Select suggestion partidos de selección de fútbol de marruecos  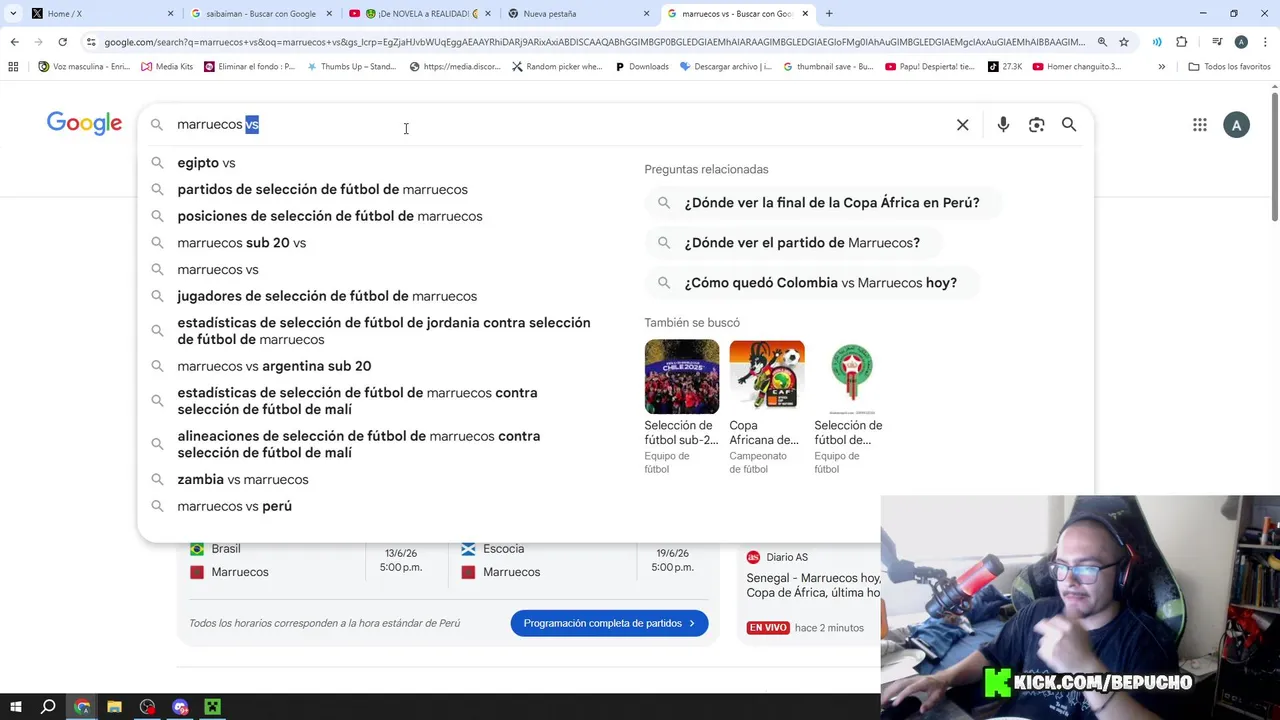[x=322, y=189]
